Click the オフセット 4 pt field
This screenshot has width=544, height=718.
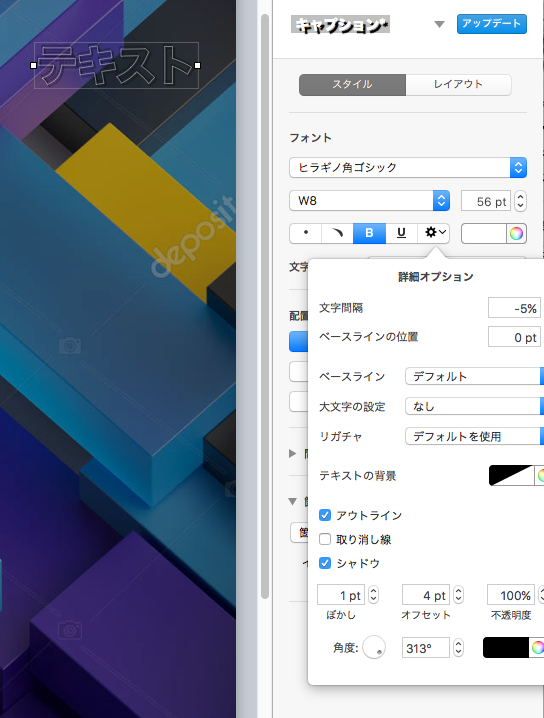coord(426,595)
